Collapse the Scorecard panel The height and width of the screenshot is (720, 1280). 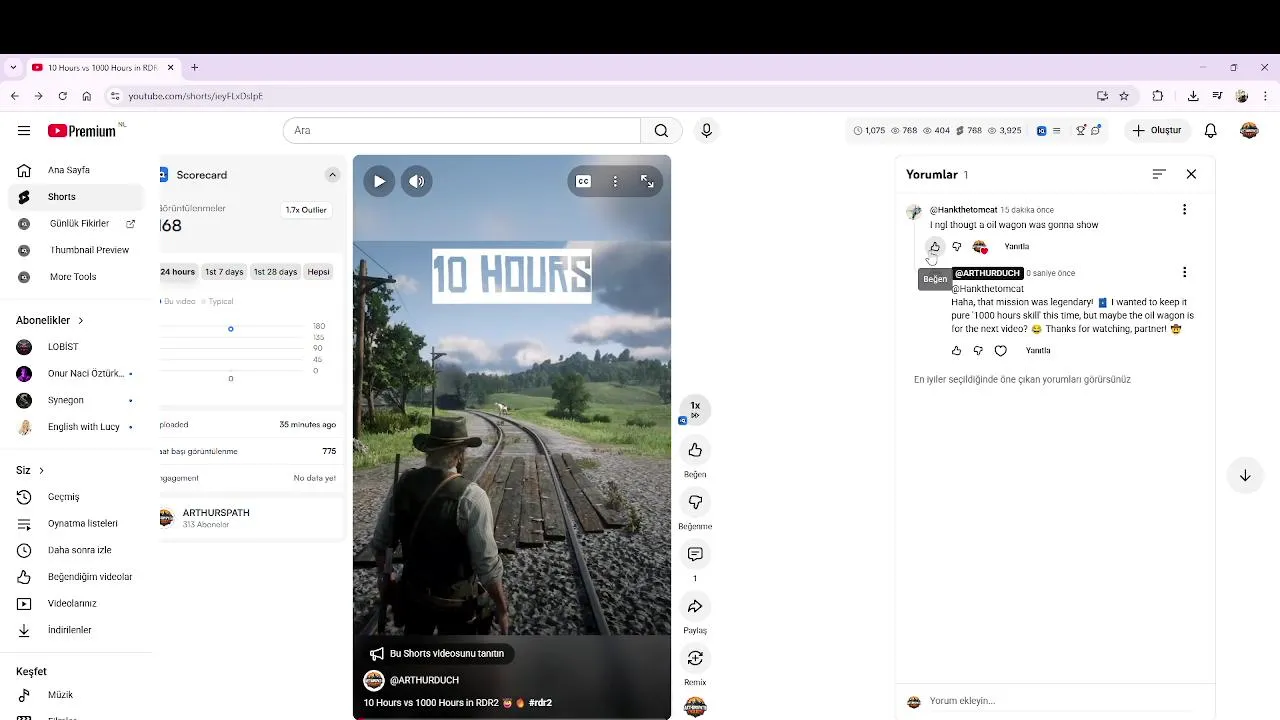coord(332,175)
